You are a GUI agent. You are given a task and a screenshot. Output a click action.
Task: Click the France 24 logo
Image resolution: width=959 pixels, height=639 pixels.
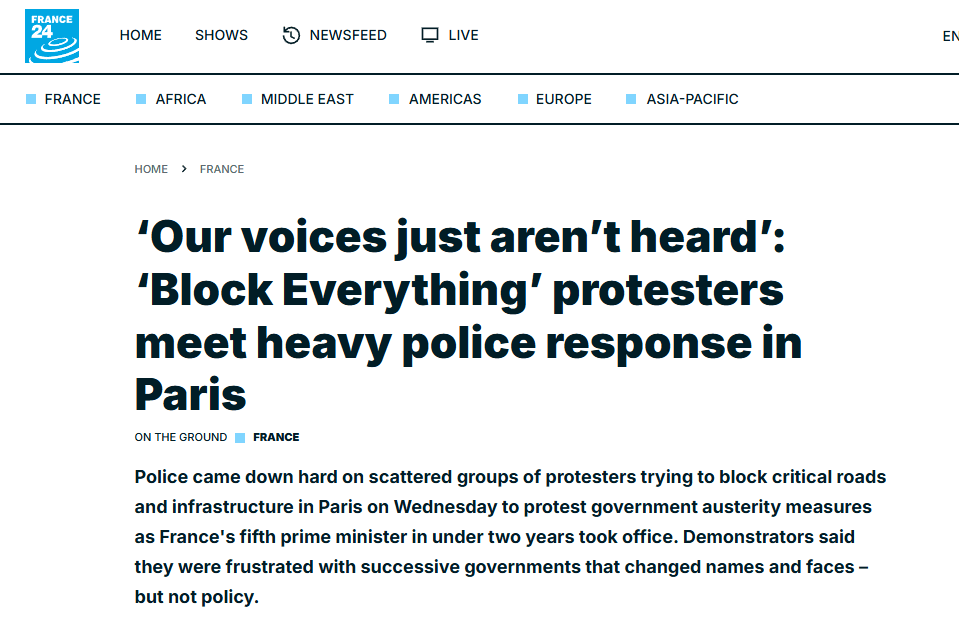[x=52, y=36]
